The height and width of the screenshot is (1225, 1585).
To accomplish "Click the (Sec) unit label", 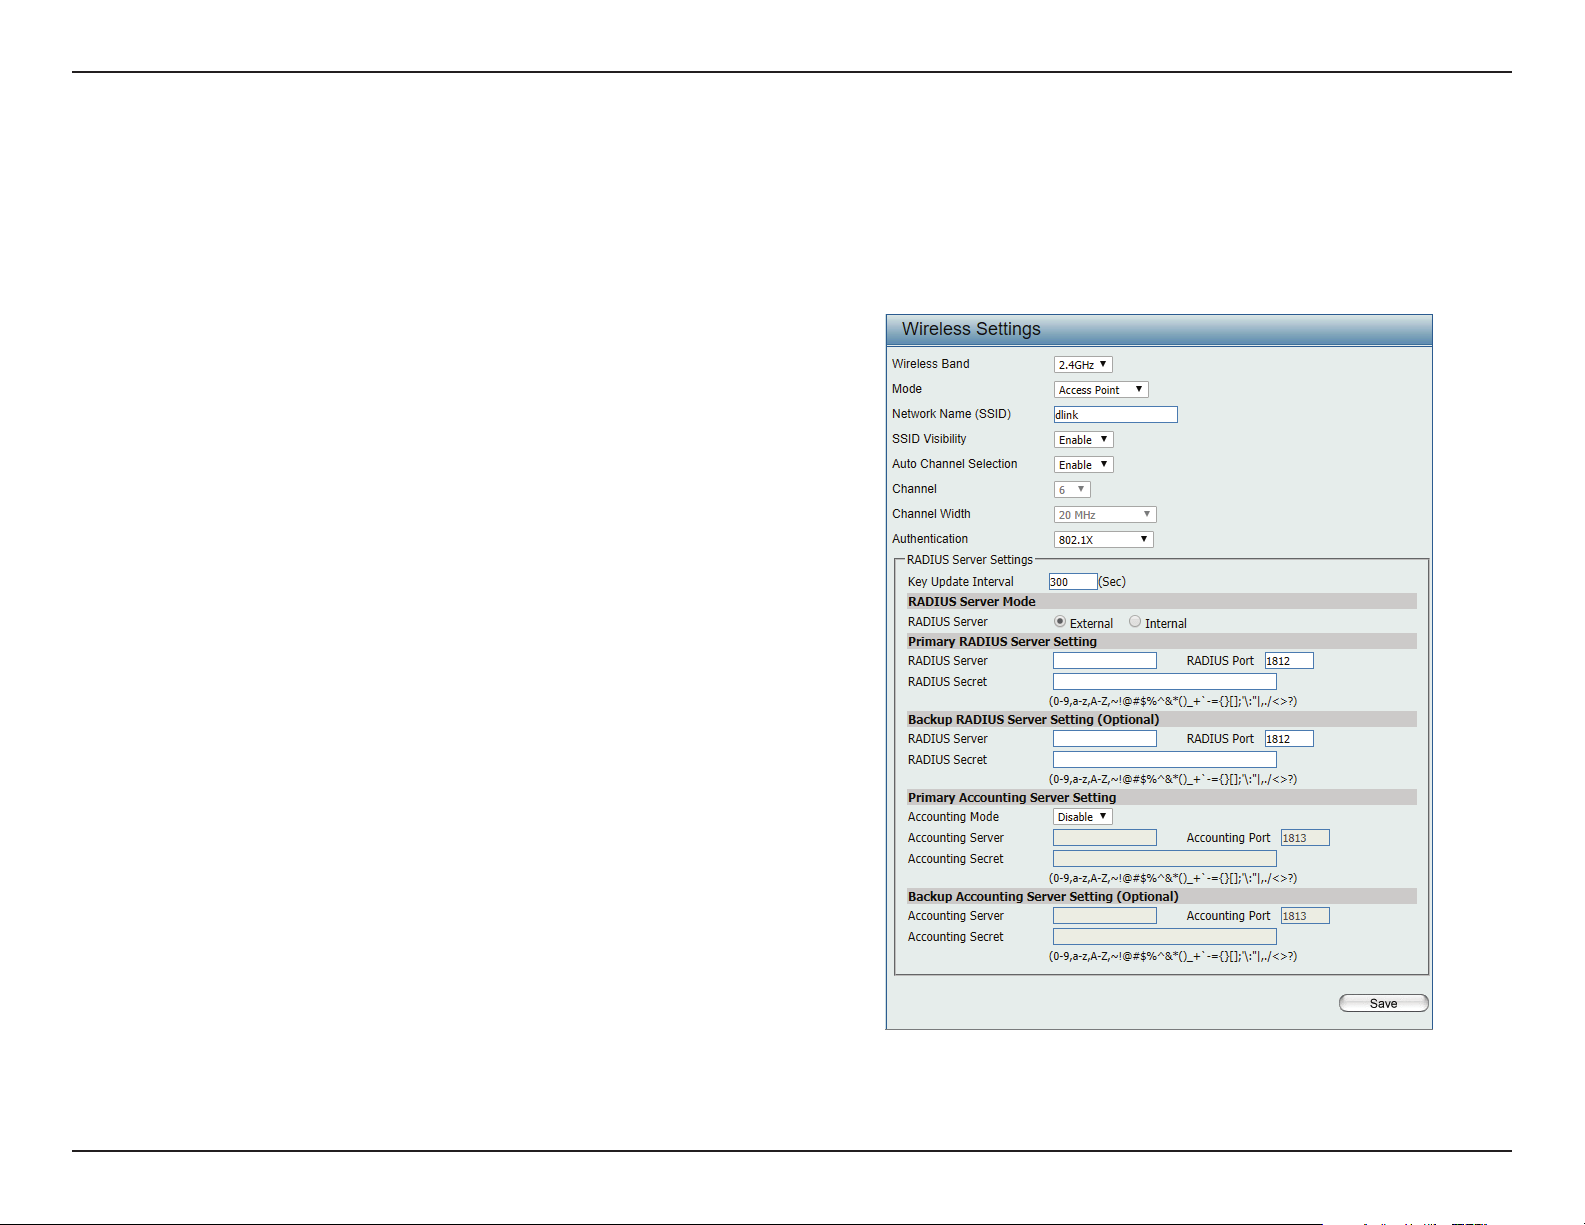I will click(1112, 582).
